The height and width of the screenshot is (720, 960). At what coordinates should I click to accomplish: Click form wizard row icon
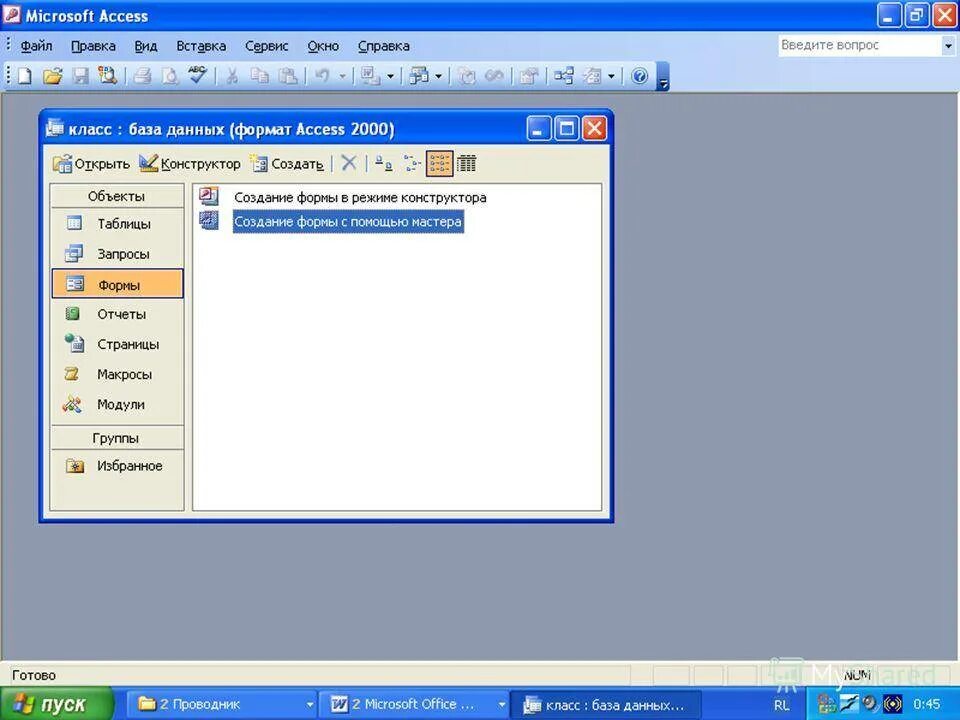[209, 220]
